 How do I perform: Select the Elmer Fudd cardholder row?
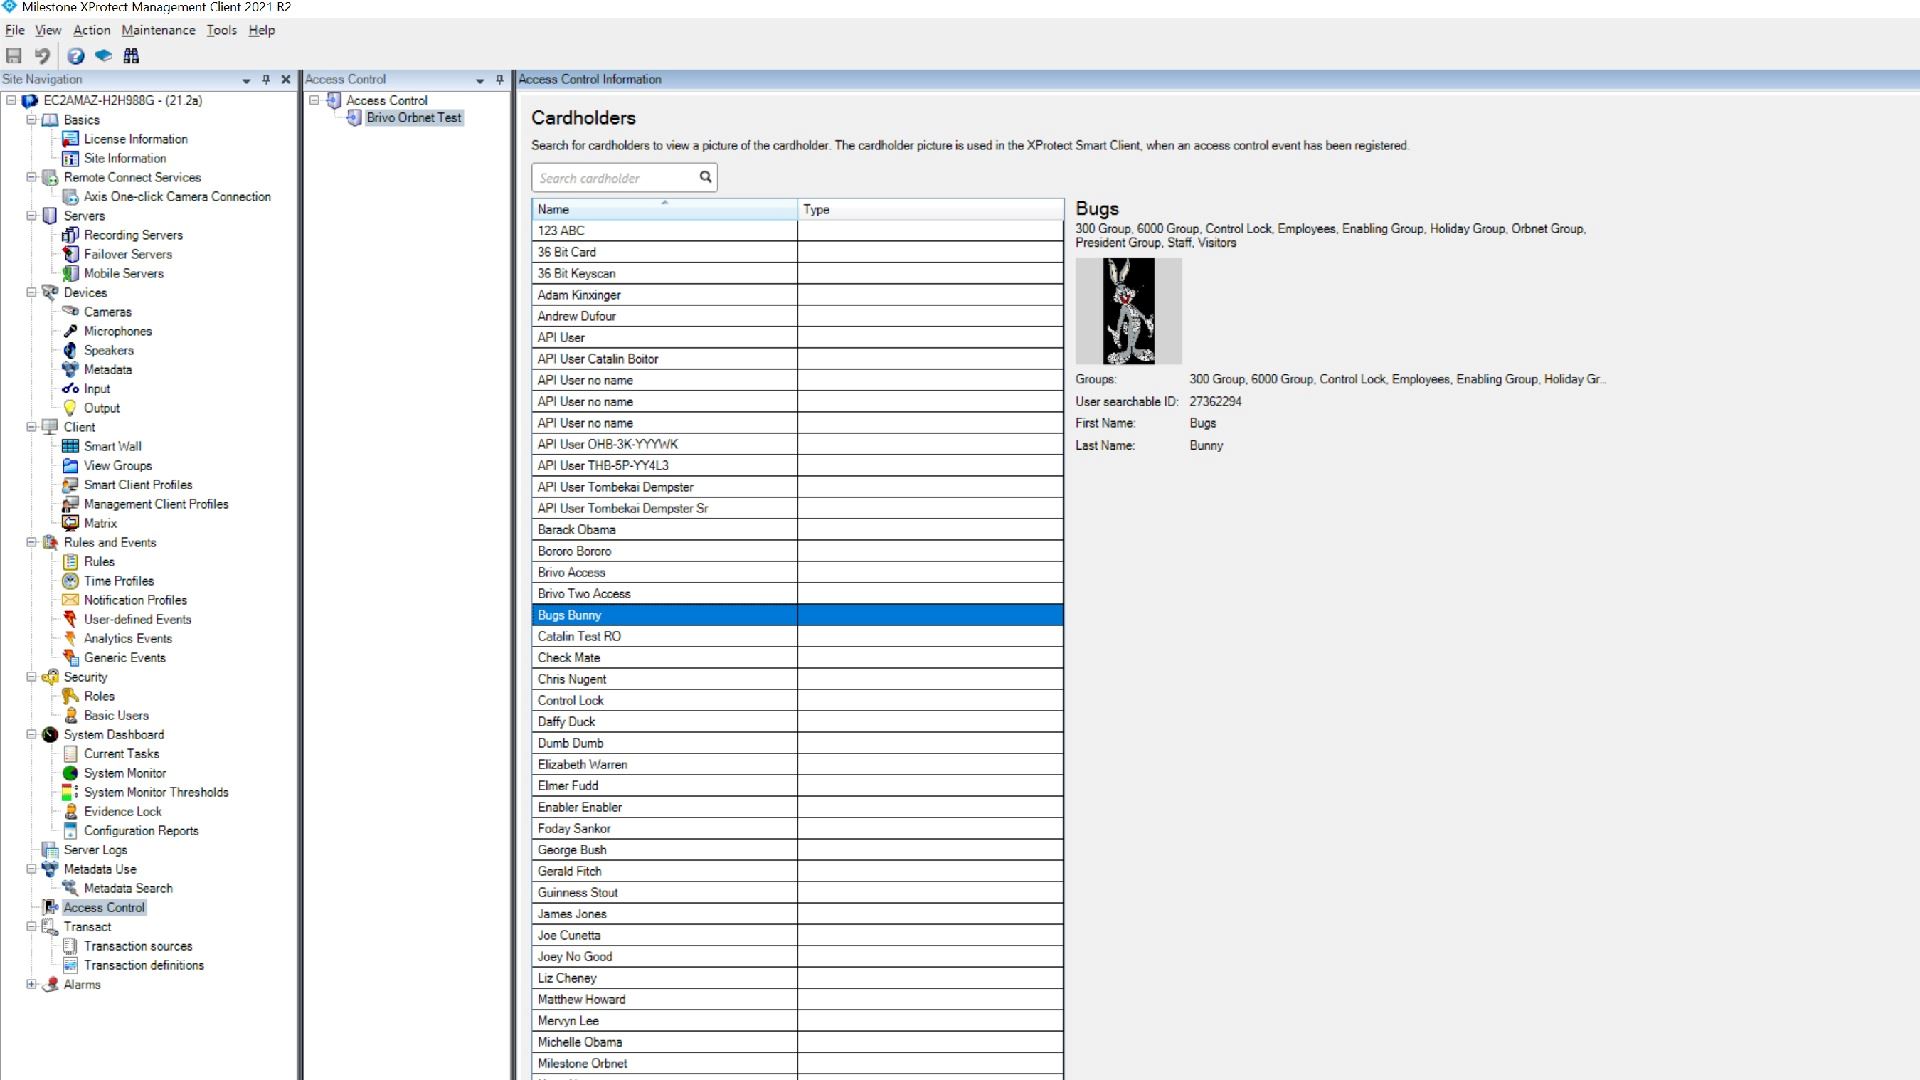click(x=797, y=785)
